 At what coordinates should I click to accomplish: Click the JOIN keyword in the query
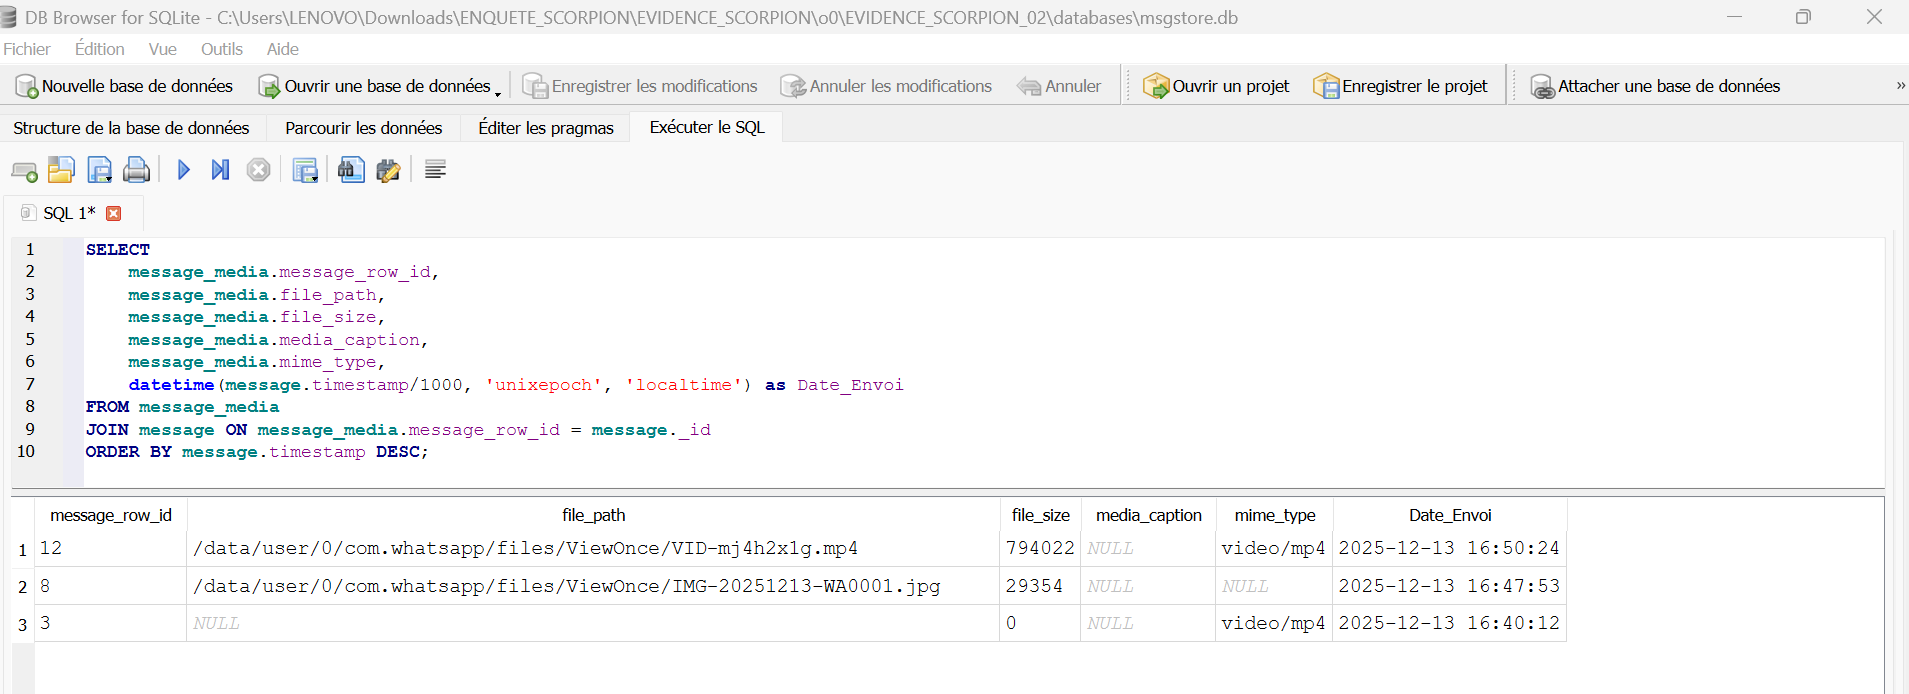[107, 430]
